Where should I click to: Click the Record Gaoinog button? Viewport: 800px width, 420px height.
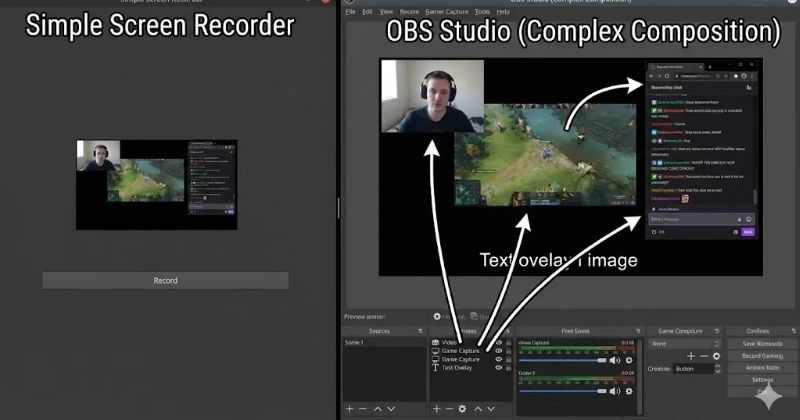pyautogui.click(x=762, y=356)
